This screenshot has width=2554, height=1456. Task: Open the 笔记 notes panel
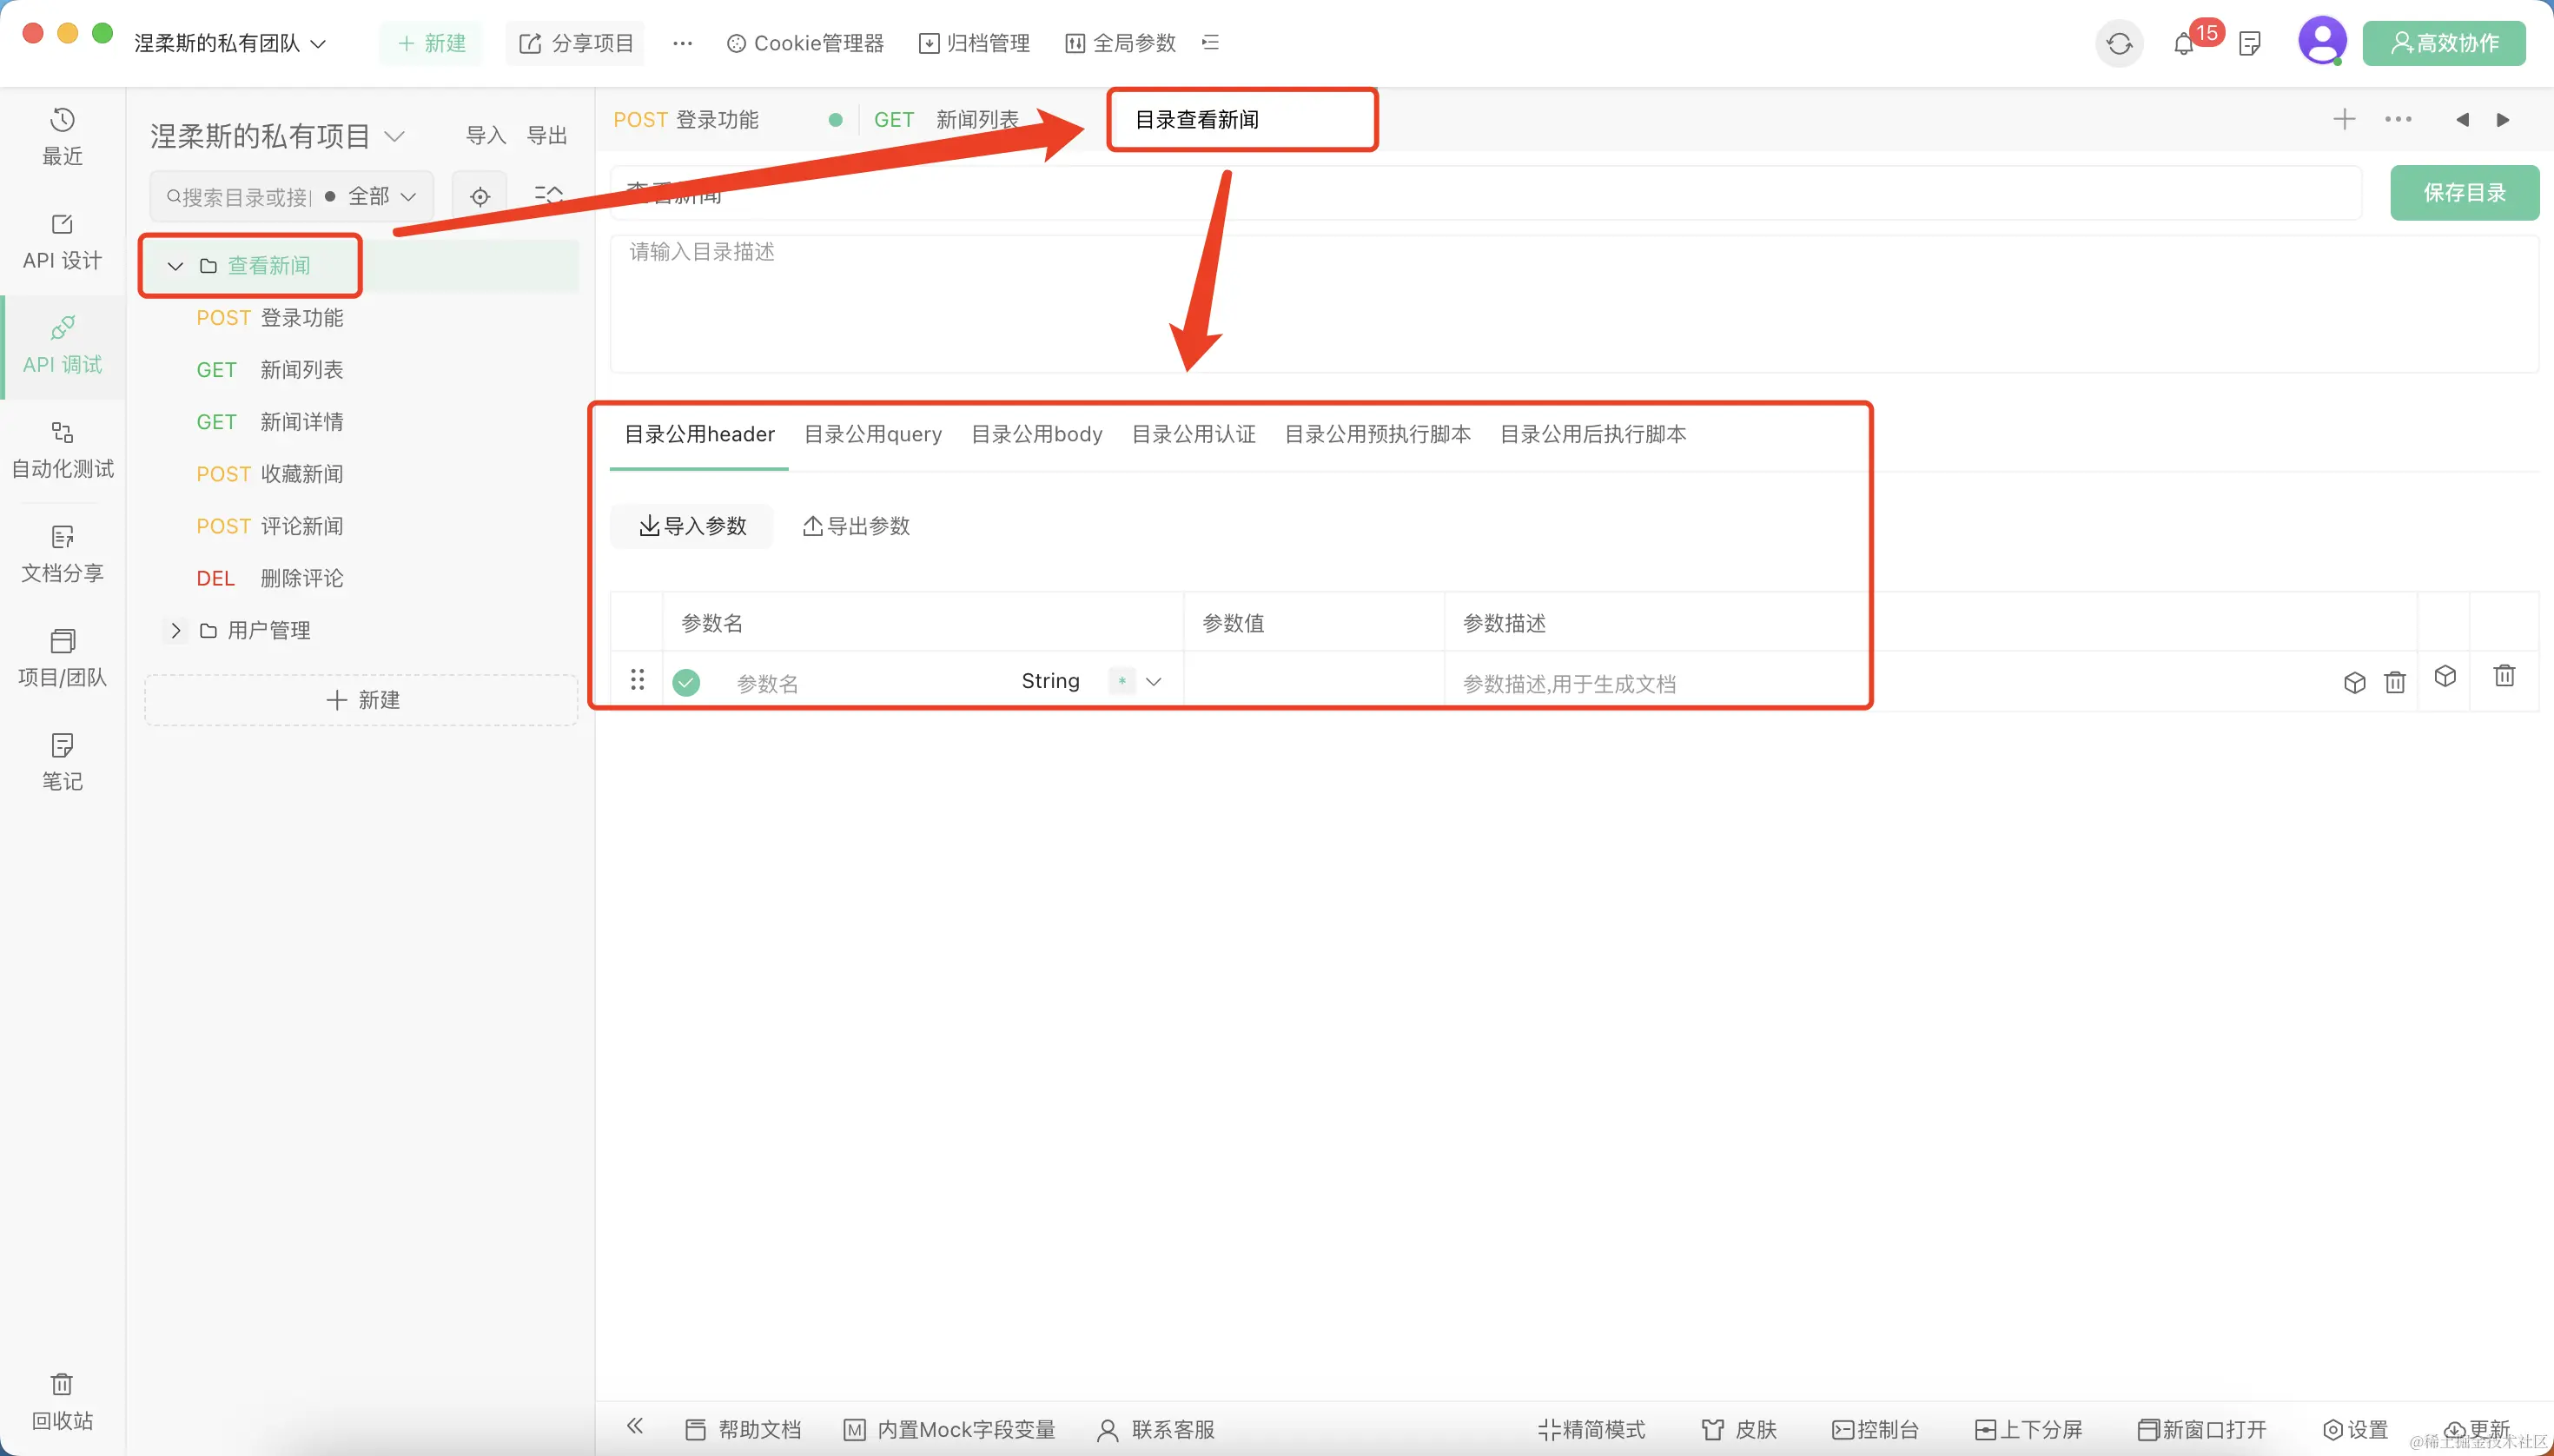[62, 761]
